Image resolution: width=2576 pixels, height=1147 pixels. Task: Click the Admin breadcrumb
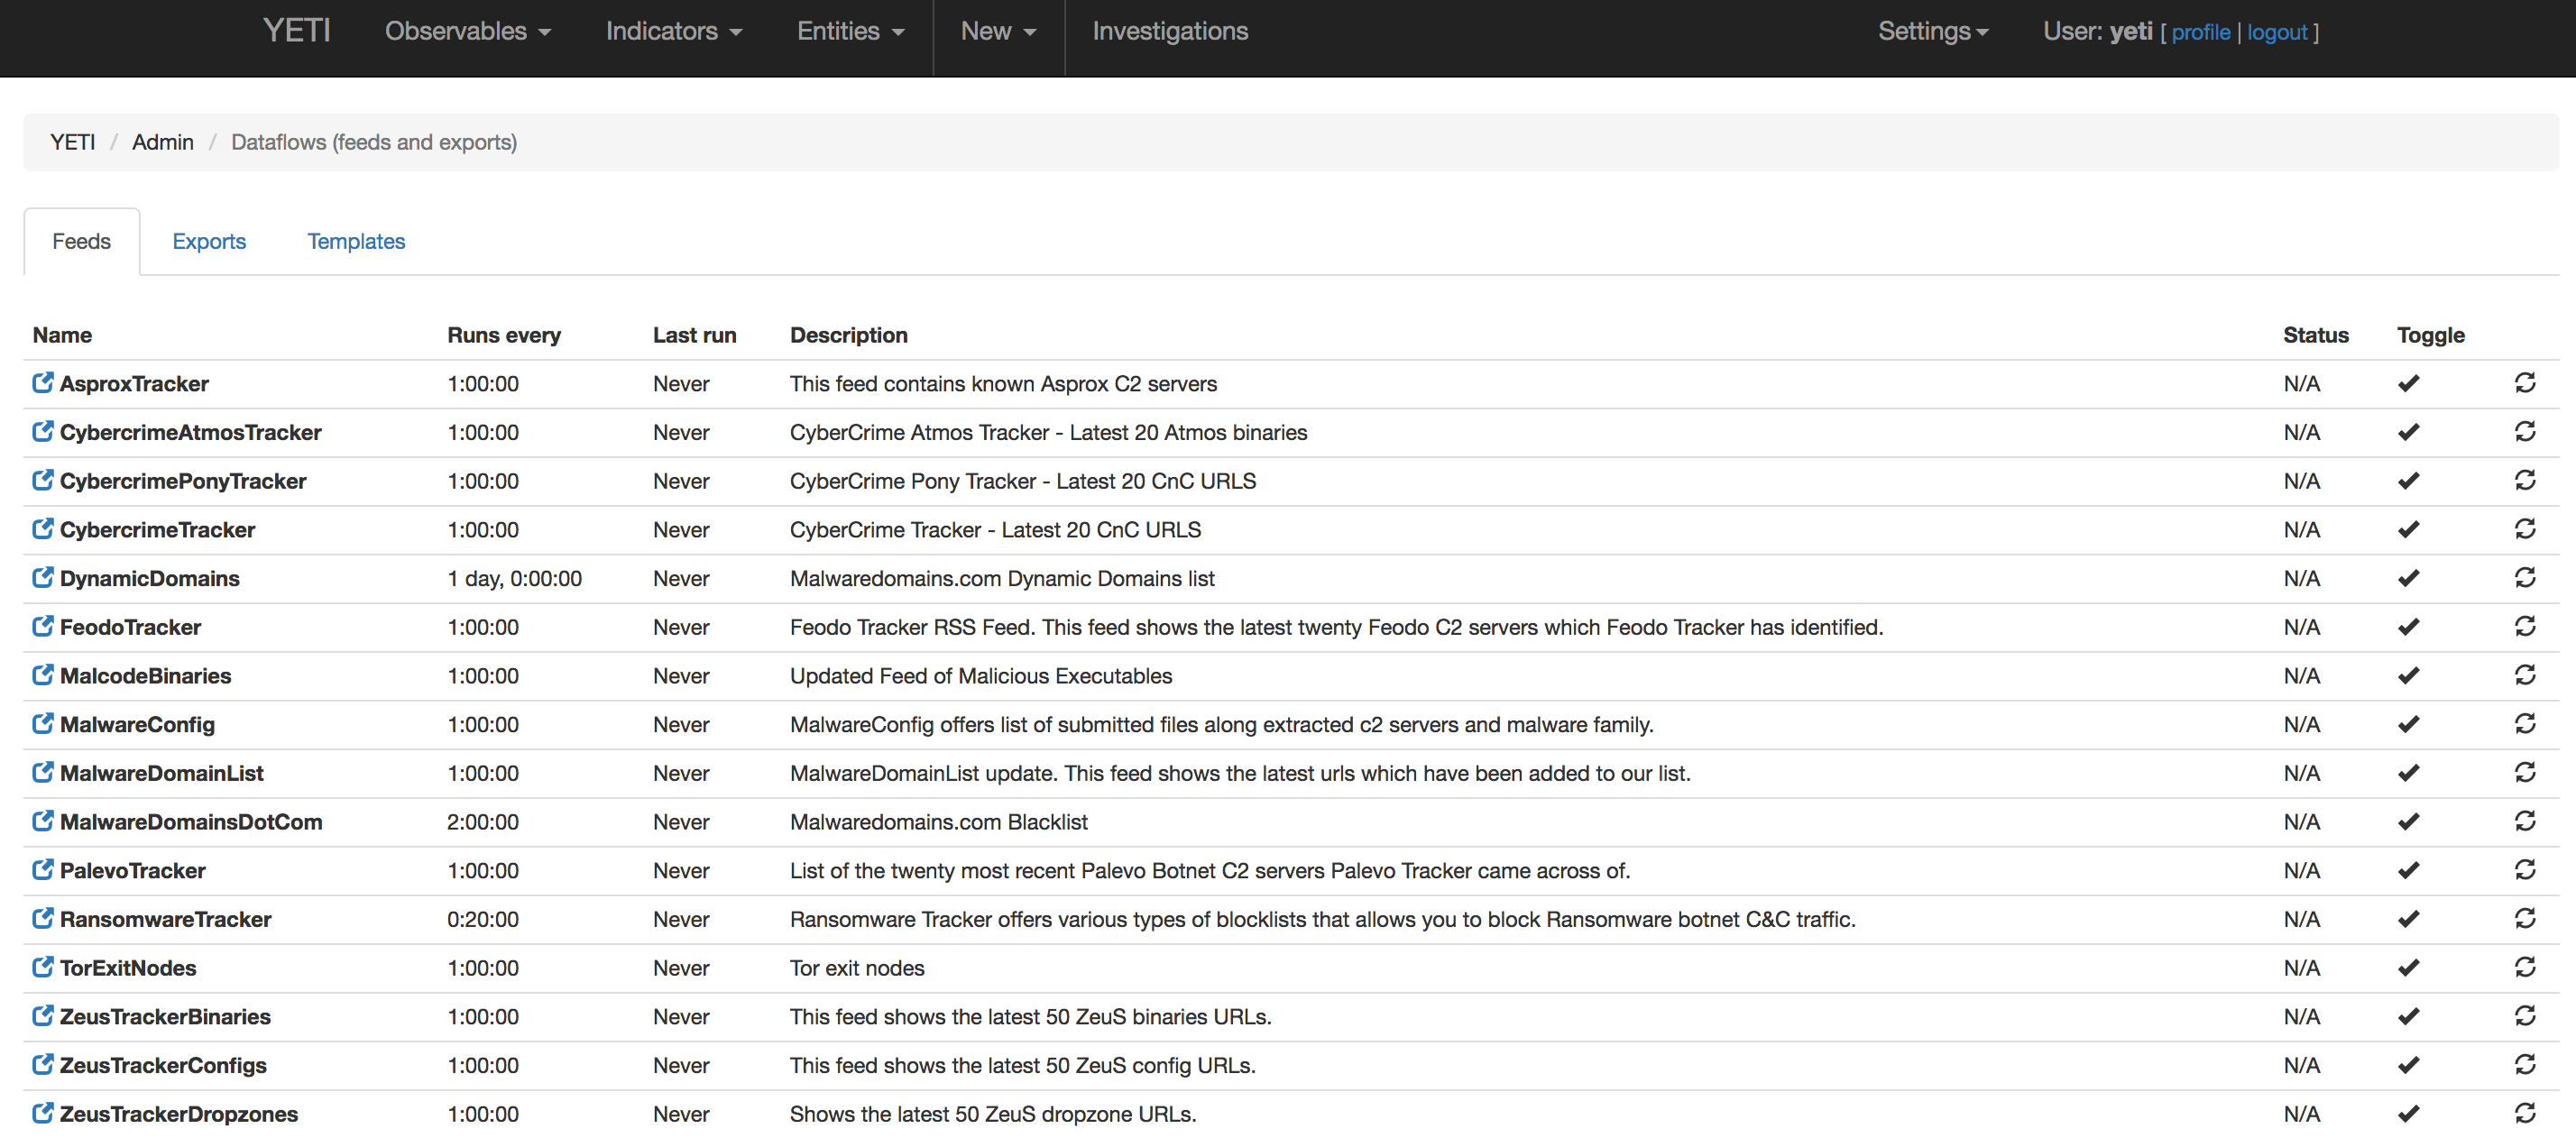click(163, 142)
